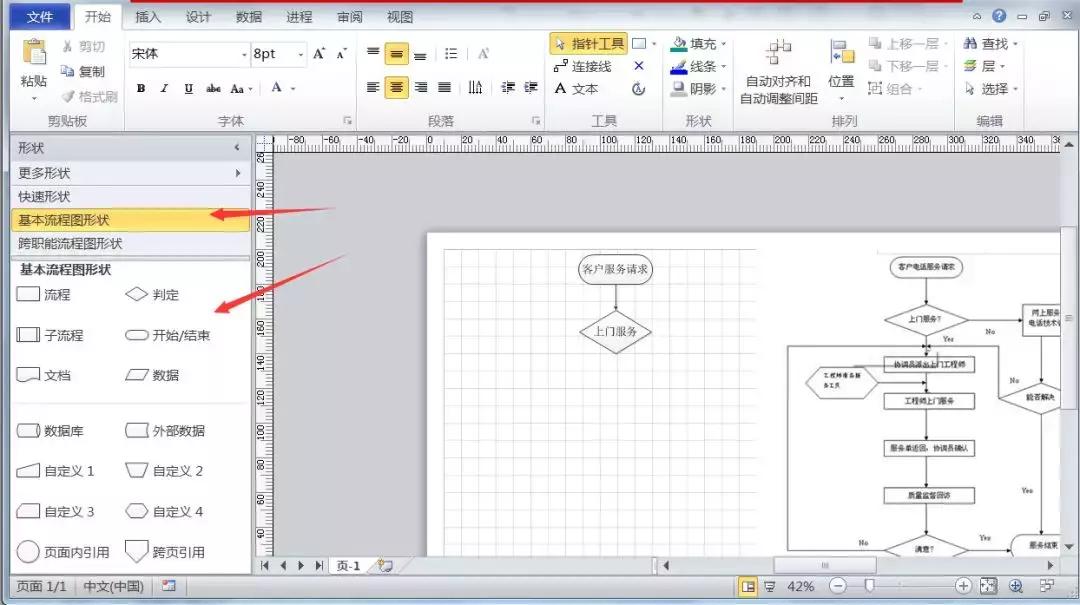This screenshot has height=605, width=1080.
Task: Click the Auto Align and Space icon
Action: point(778,54)
